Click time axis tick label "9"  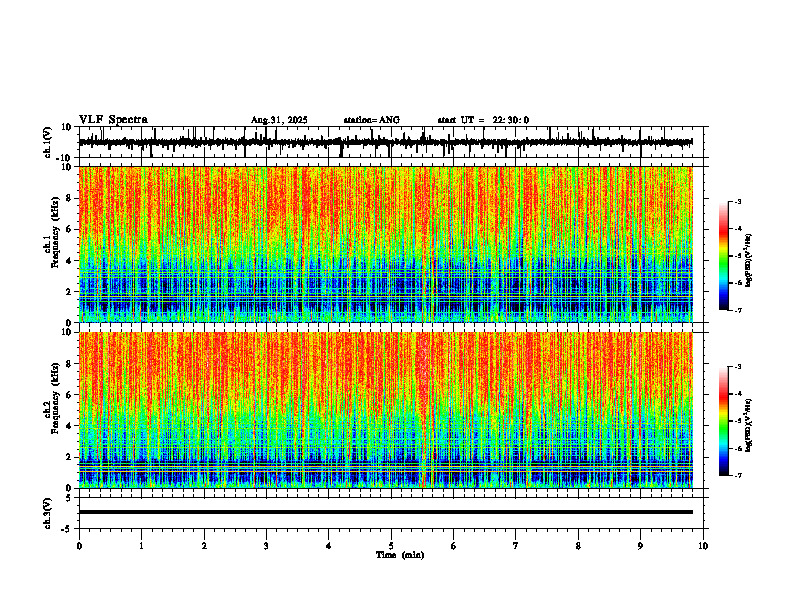(640, 546)
